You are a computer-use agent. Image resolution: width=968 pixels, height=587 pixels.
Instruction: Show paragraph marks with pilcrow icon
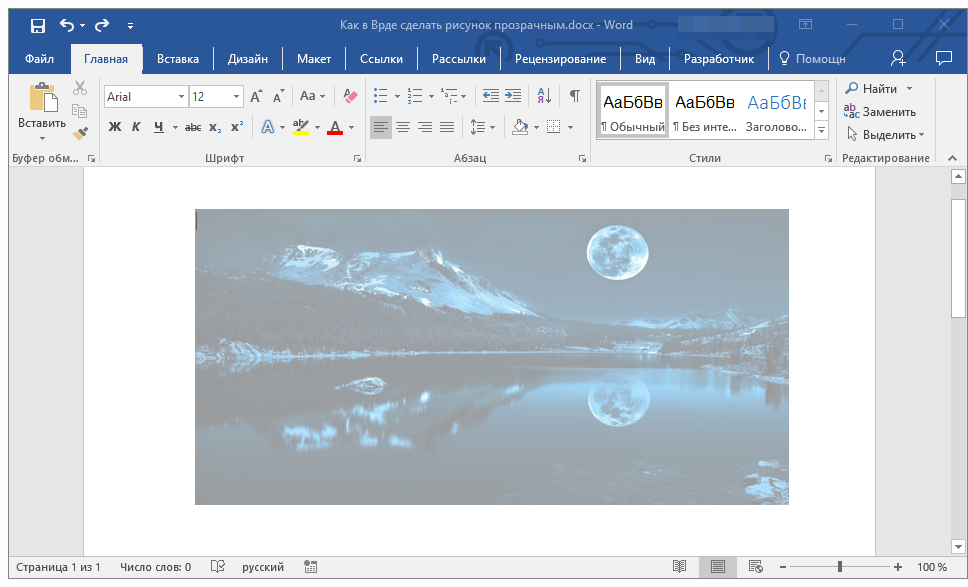(574, 97)
